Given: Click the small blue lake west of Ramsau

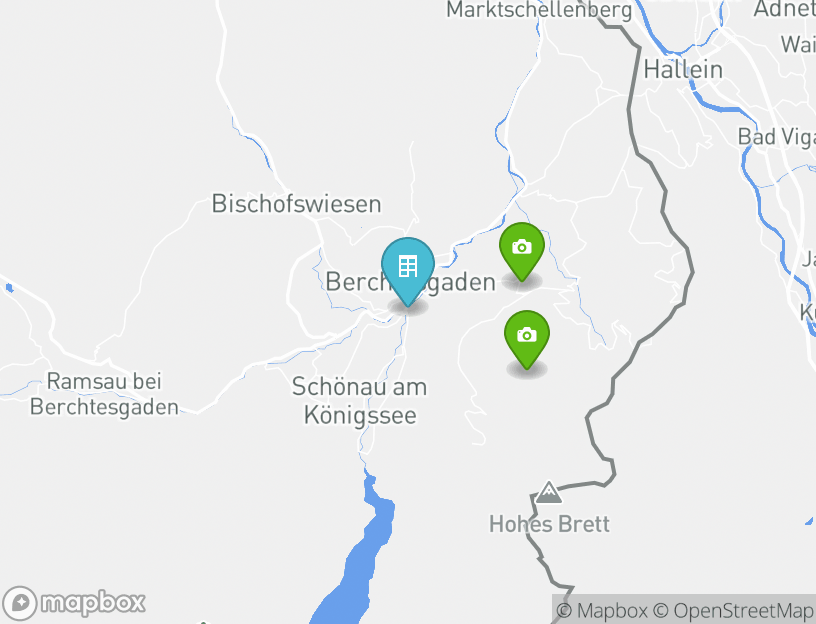Looking at the screenshot, I should tap(9, 288).
